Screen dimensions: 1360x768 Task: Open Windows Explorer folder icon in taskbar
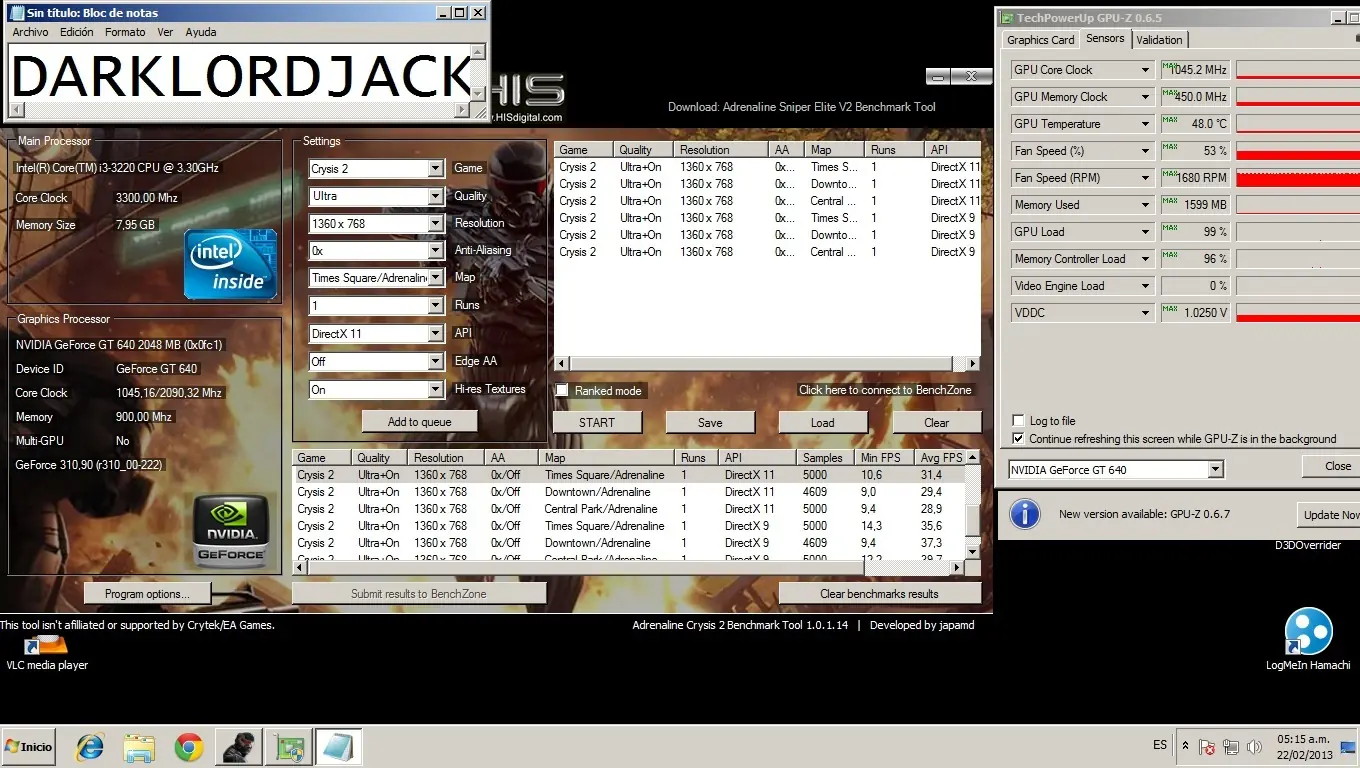tap(139, 746)
